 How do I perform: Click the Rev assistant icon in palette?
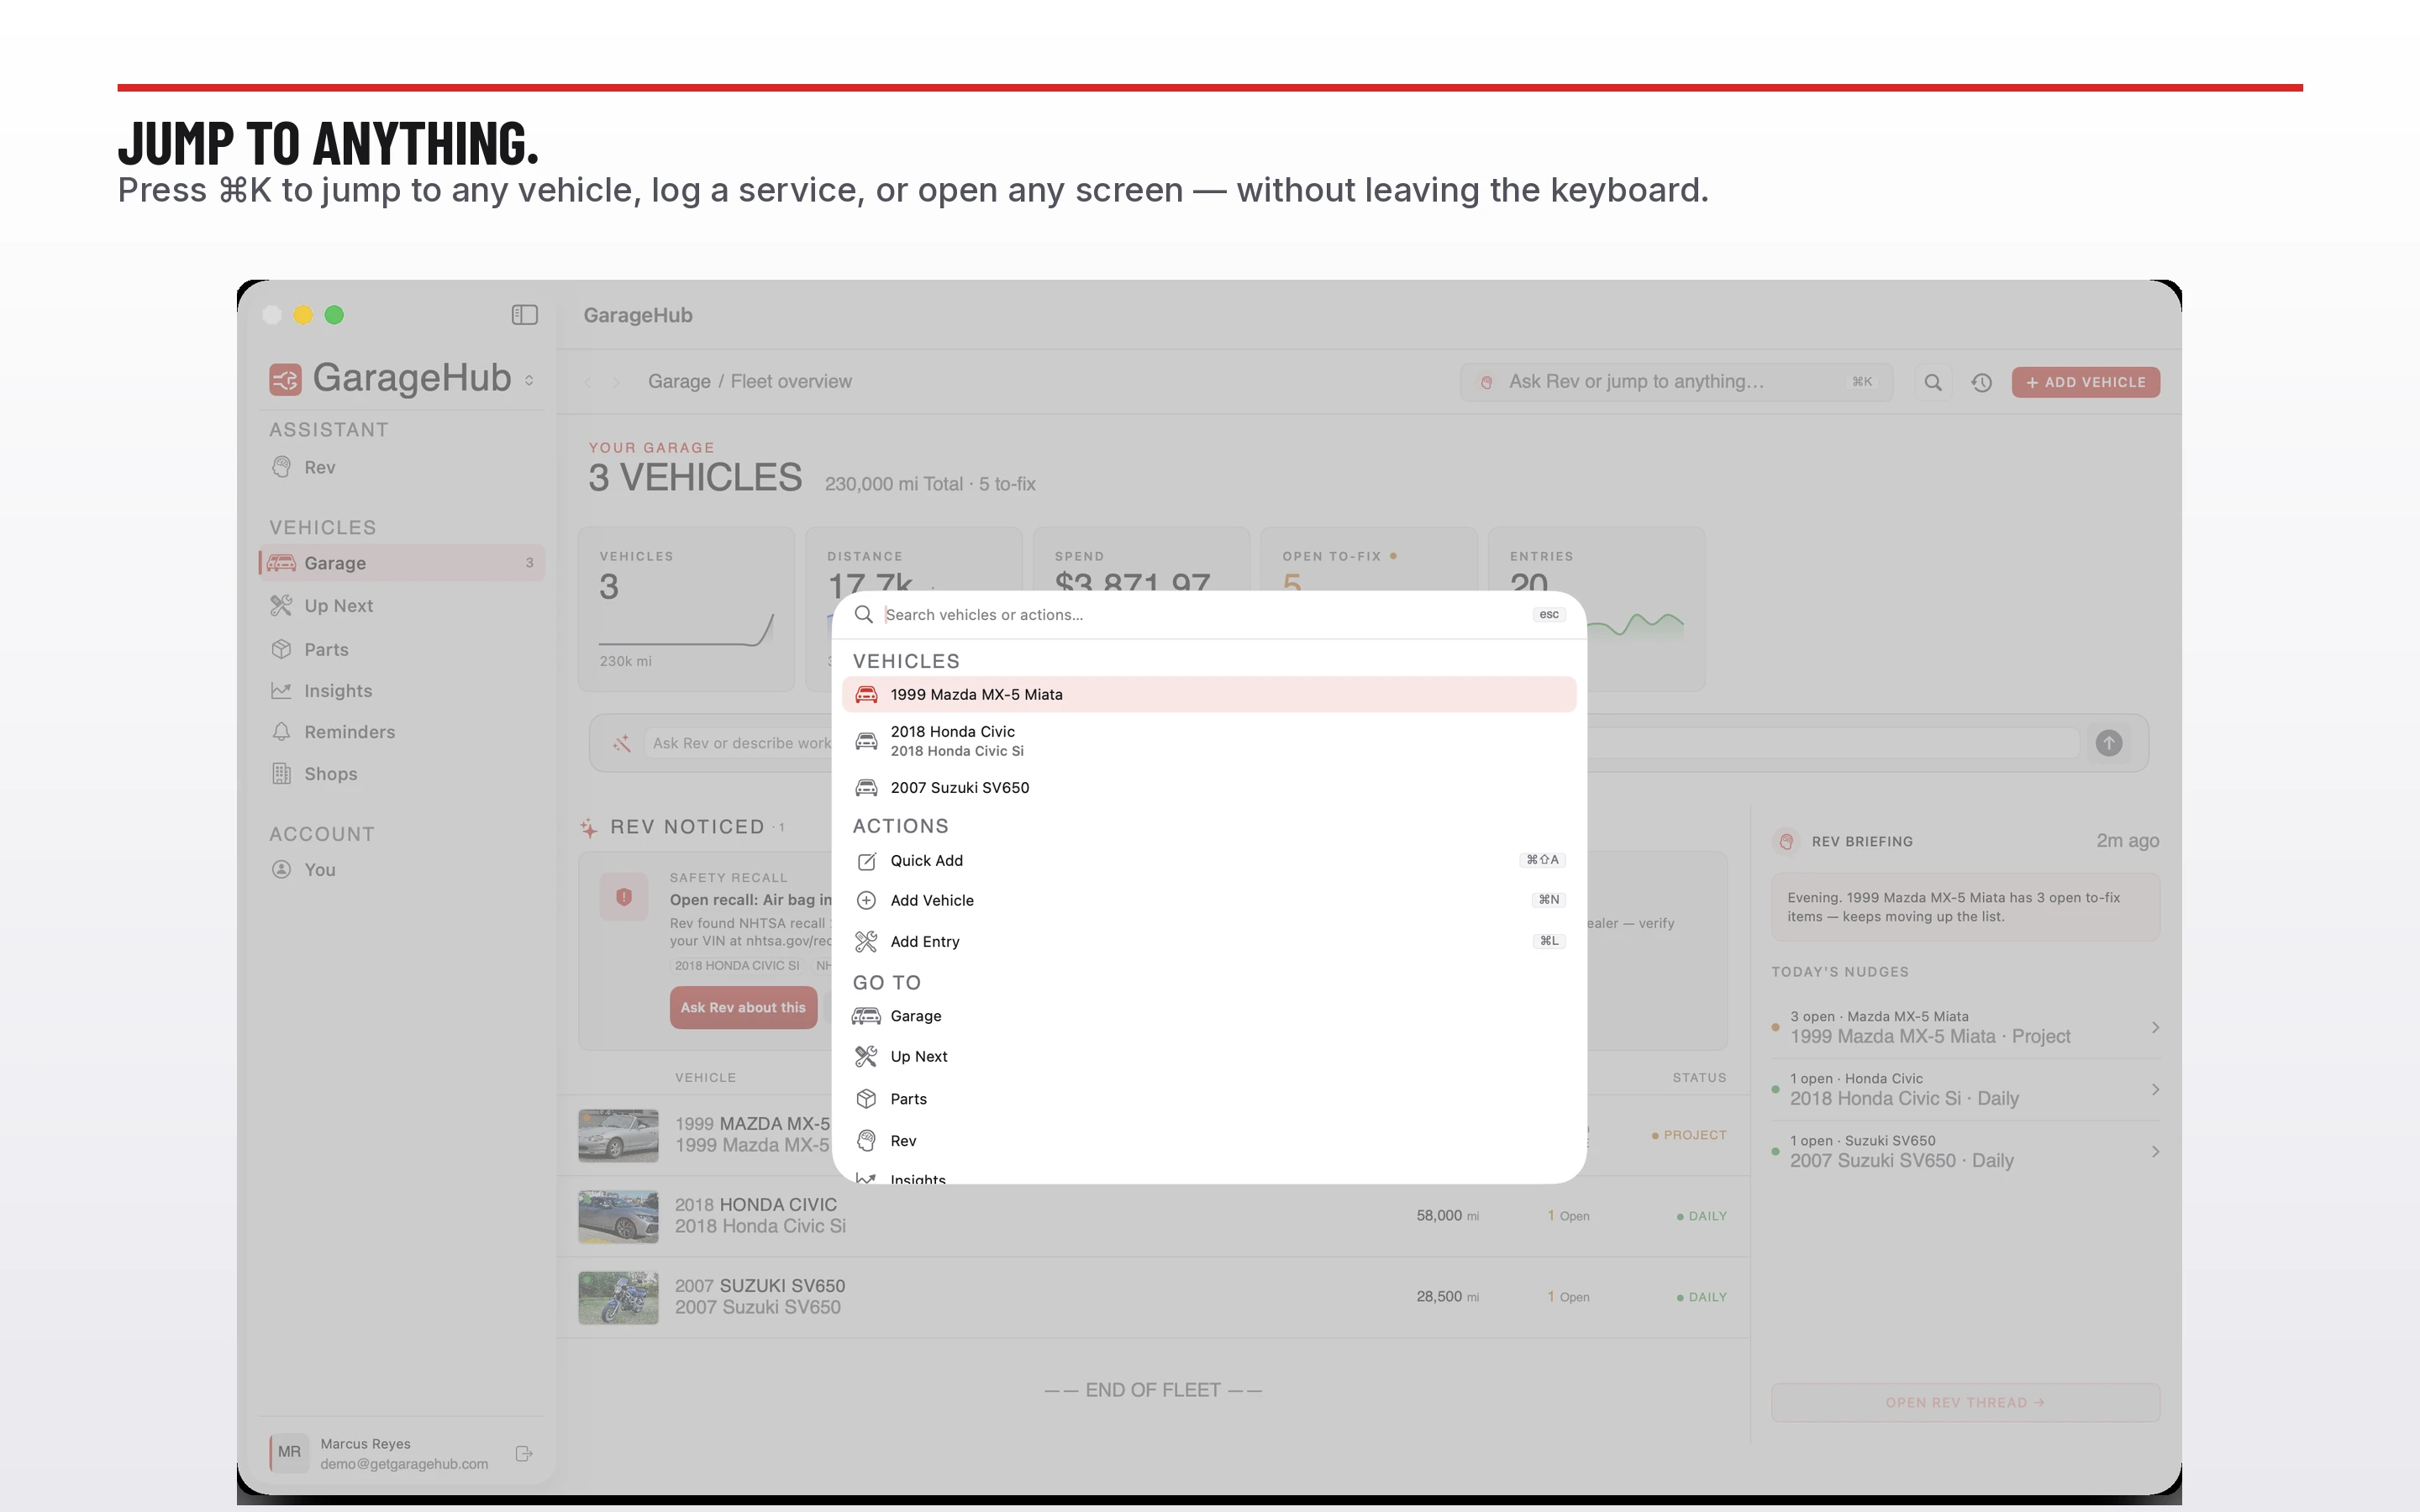pos(866,1141)
